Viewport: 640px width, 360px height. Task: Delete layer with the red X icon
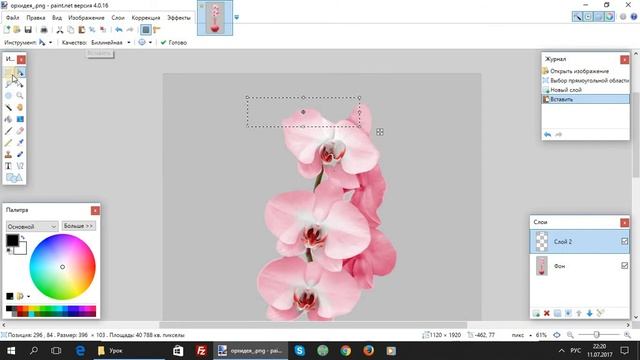(547, 313)
